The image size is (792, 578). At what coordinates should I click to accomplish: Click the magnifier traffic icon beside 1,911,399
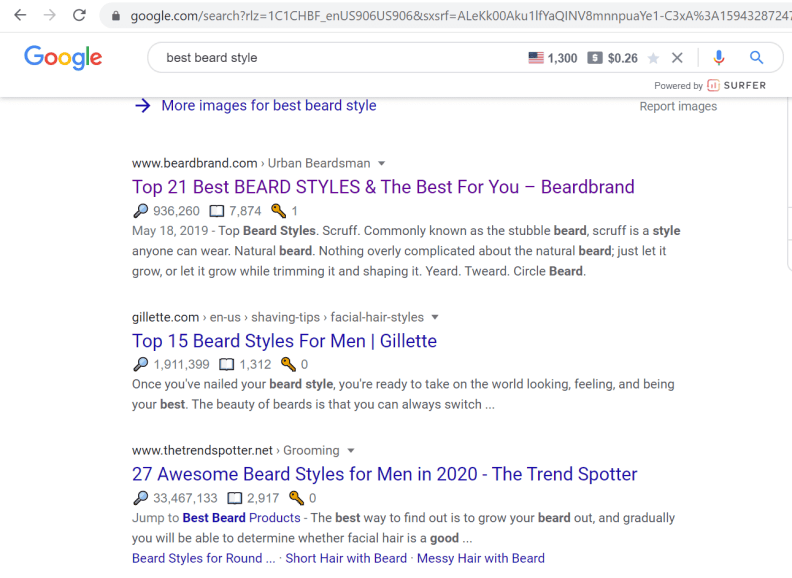pyautogui.click(x=140, y=364)
